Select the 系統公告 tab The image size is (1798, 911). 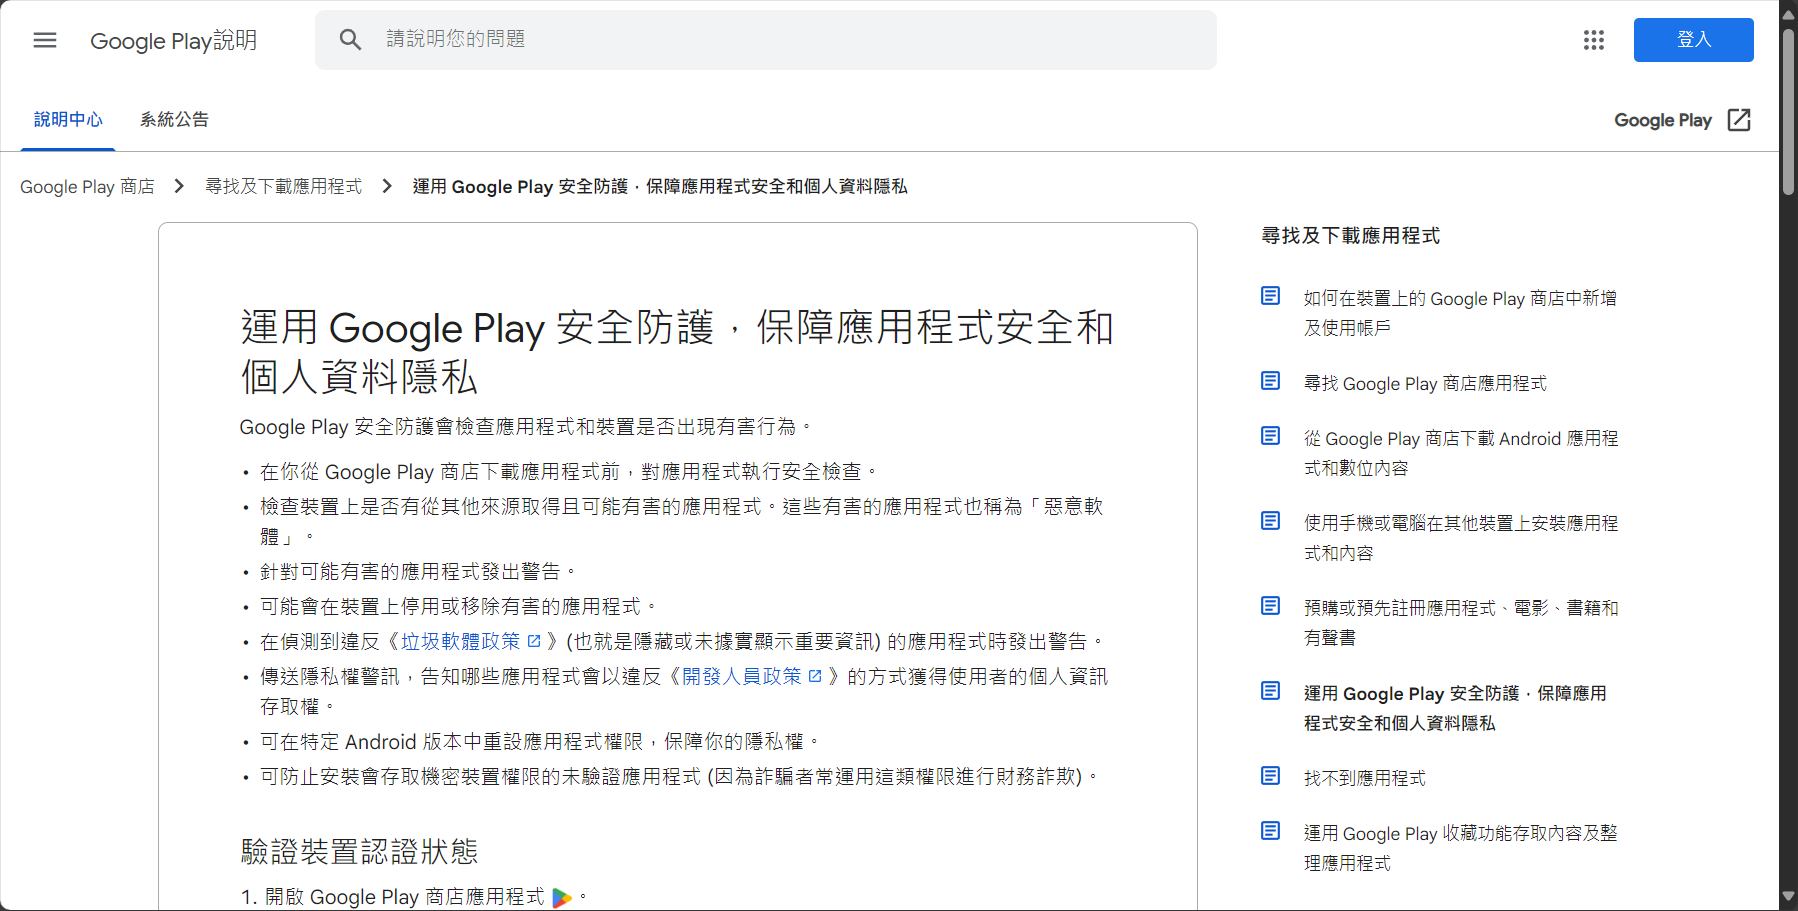[x=174, y=120]
